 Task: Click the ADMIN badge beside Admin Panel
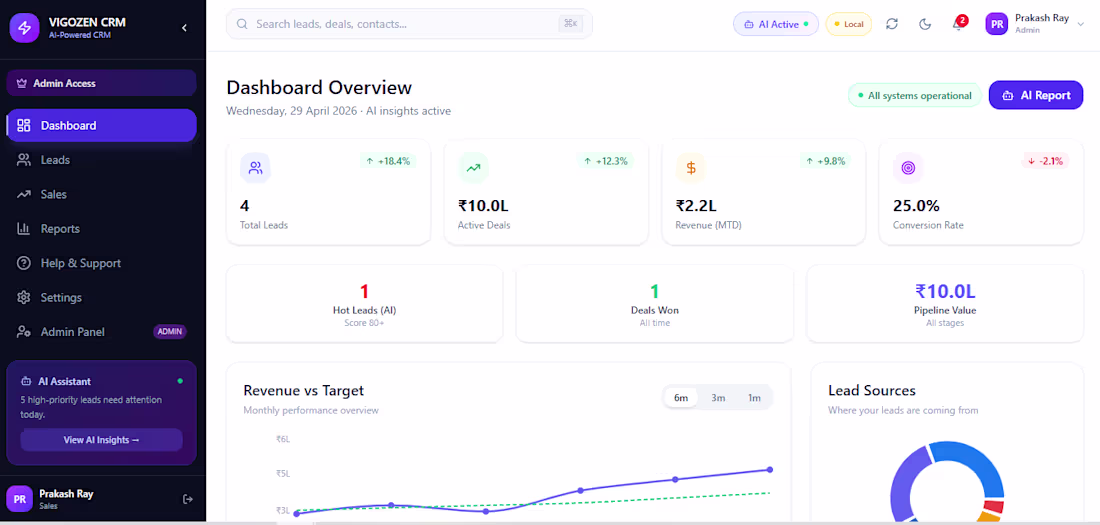click(170, 332)
